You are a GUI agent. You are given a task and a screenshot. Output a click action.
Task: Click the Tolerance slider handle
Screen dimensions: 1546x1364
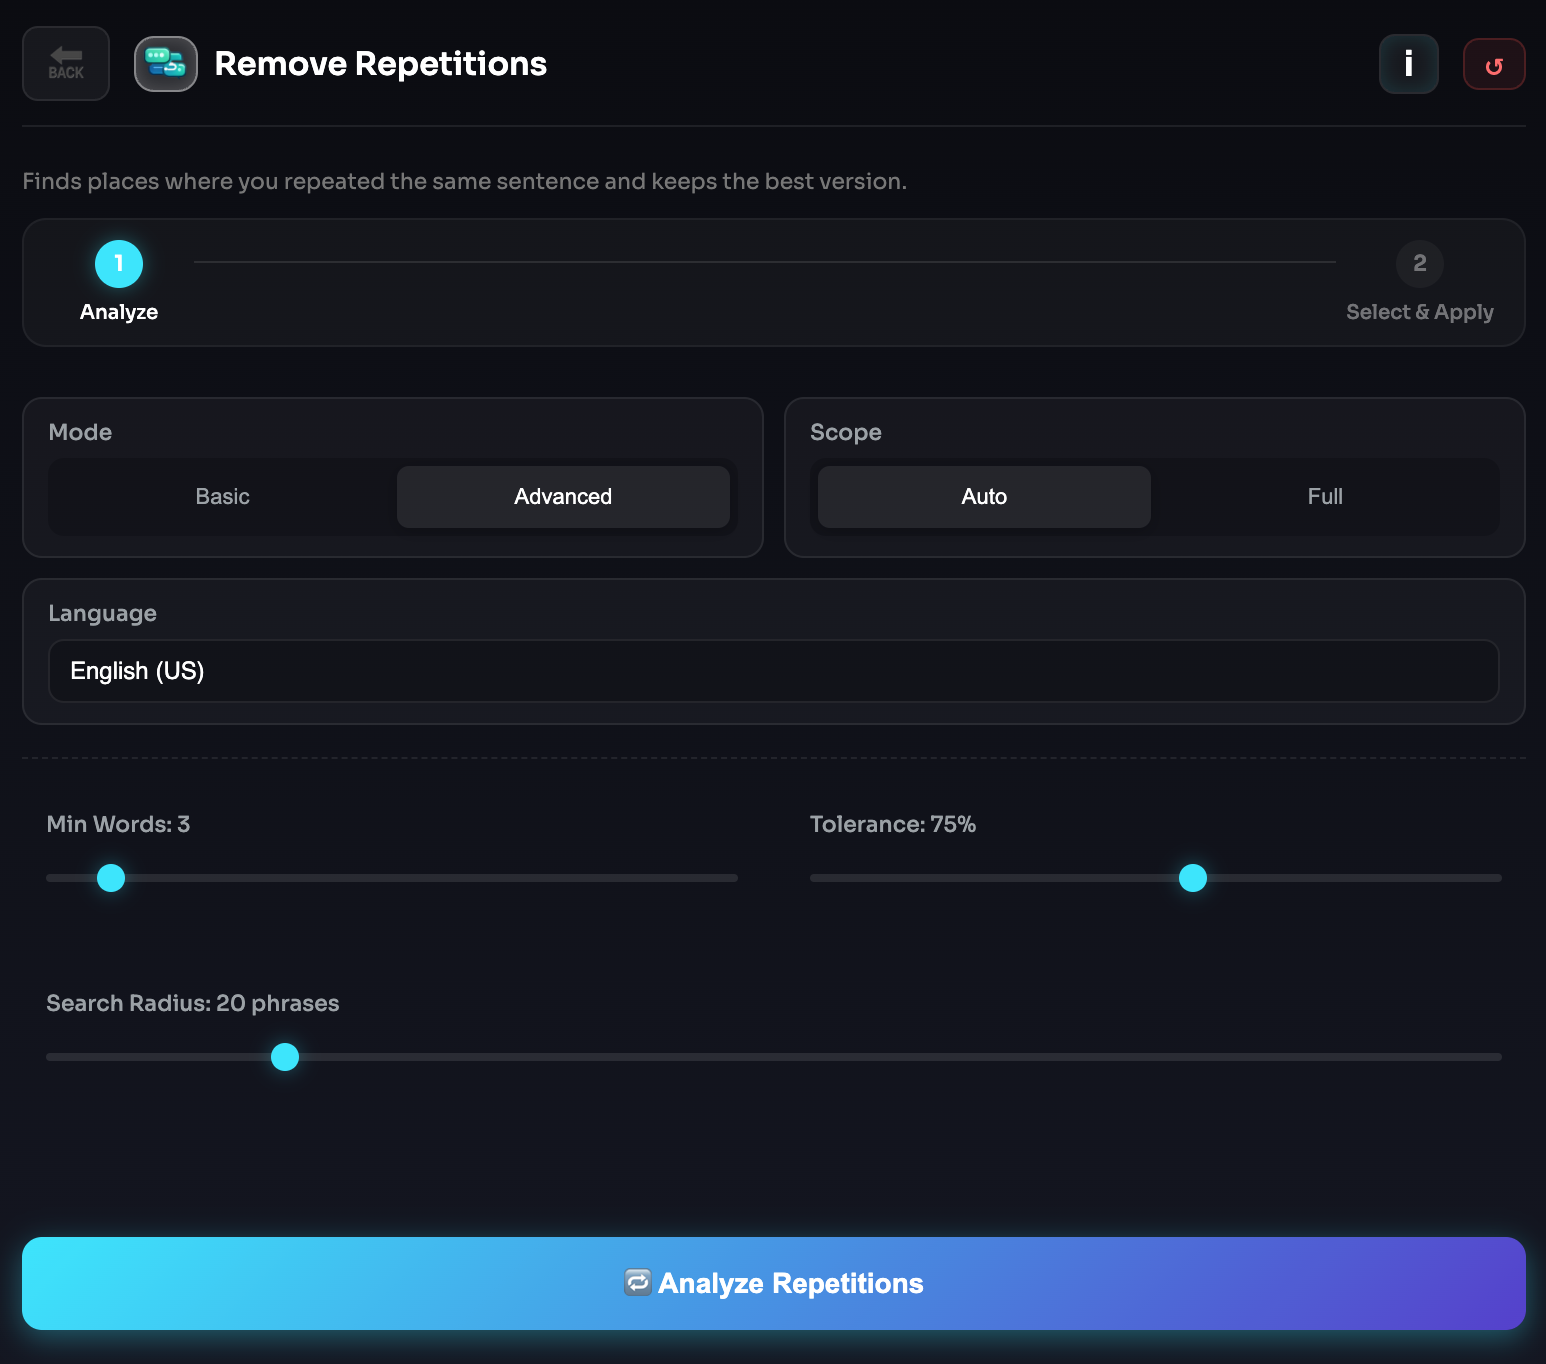1193,878
